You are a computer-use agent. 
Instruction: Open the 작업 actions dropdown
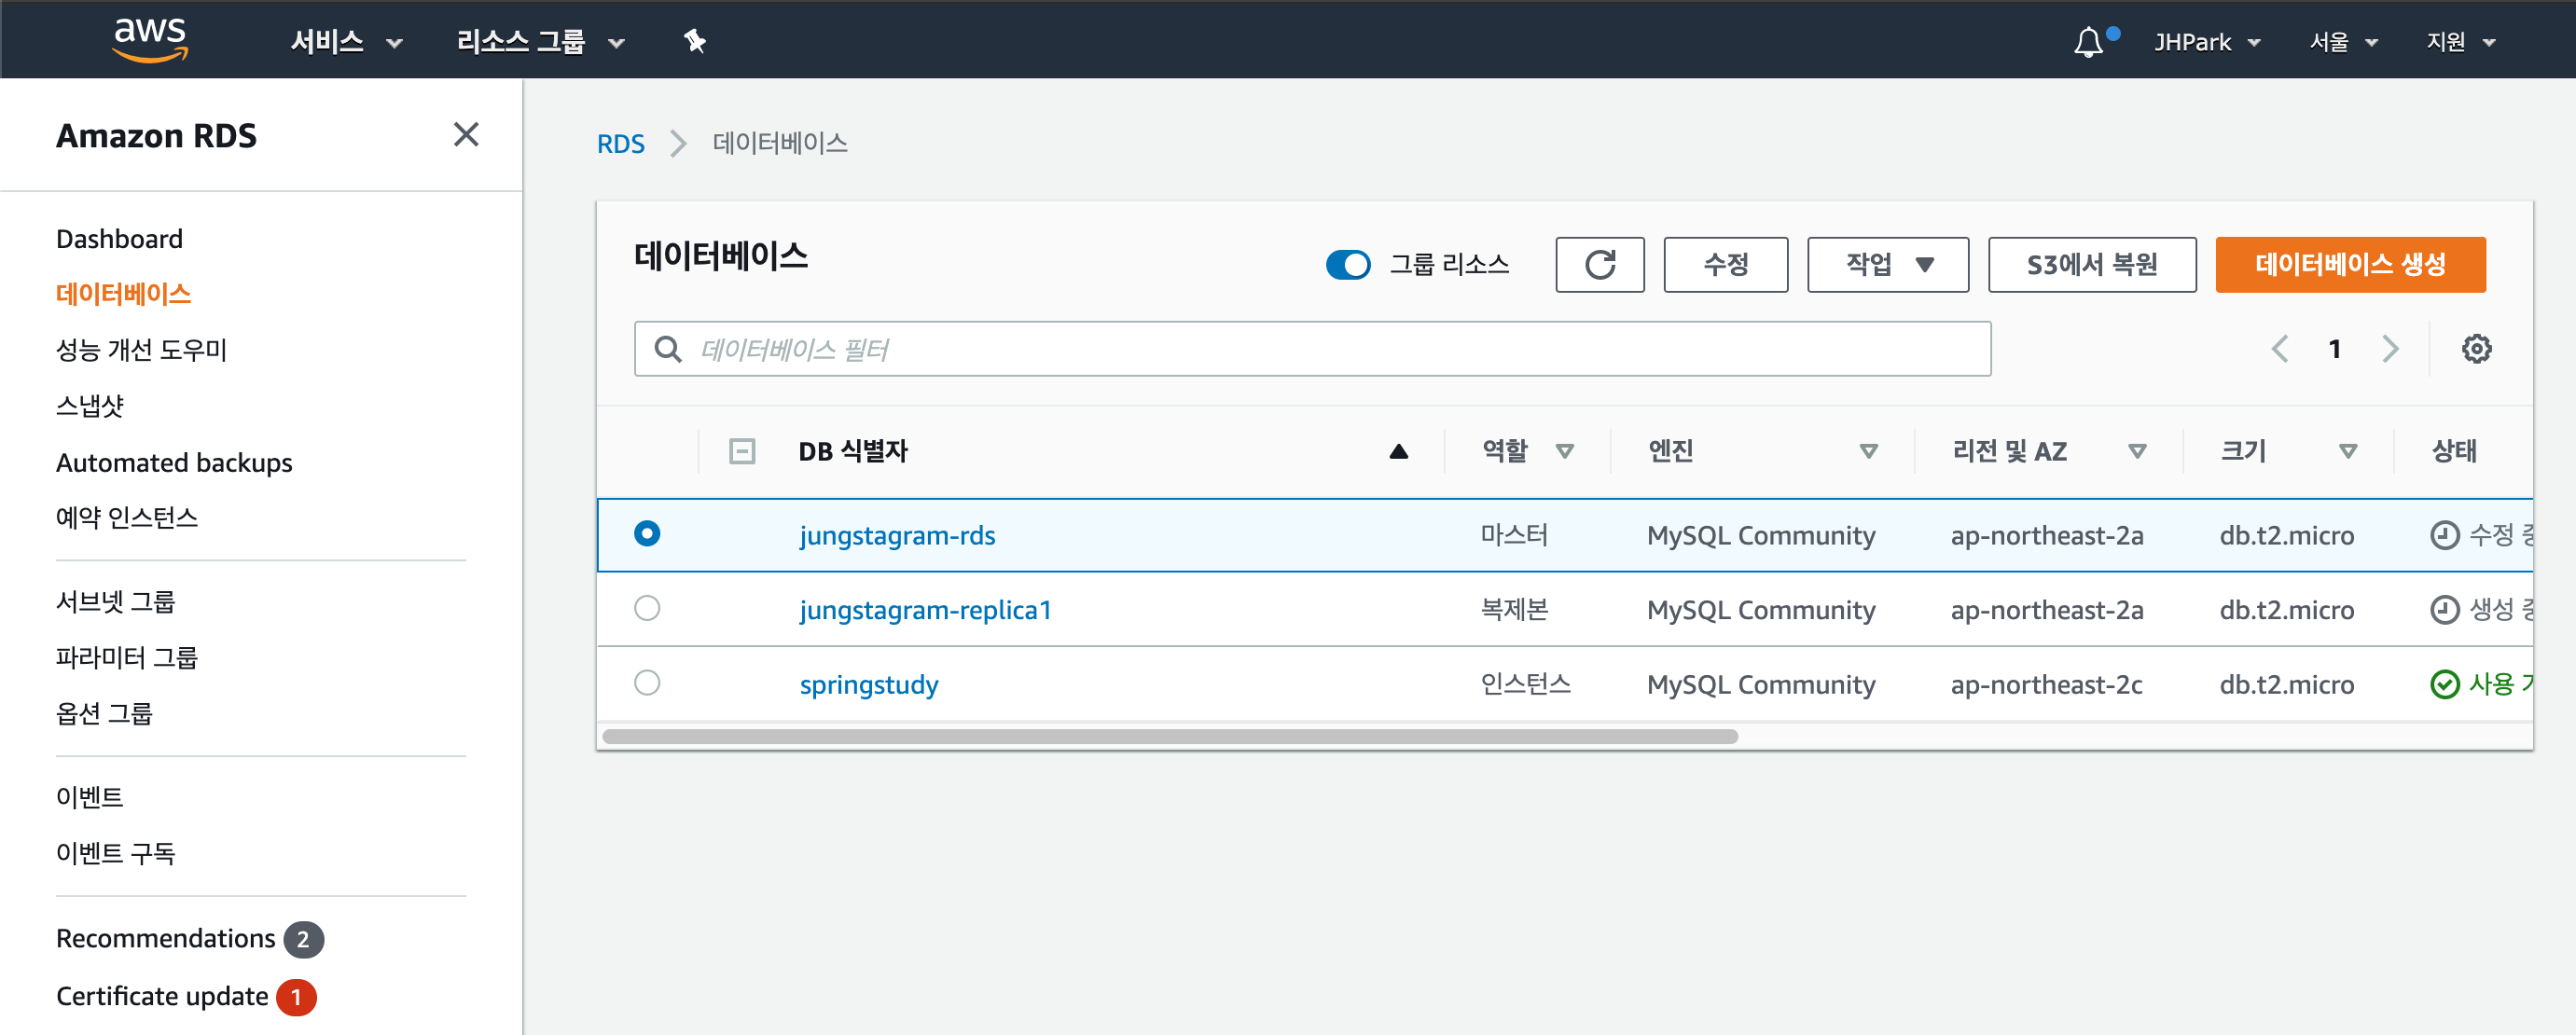(1887, 265)
